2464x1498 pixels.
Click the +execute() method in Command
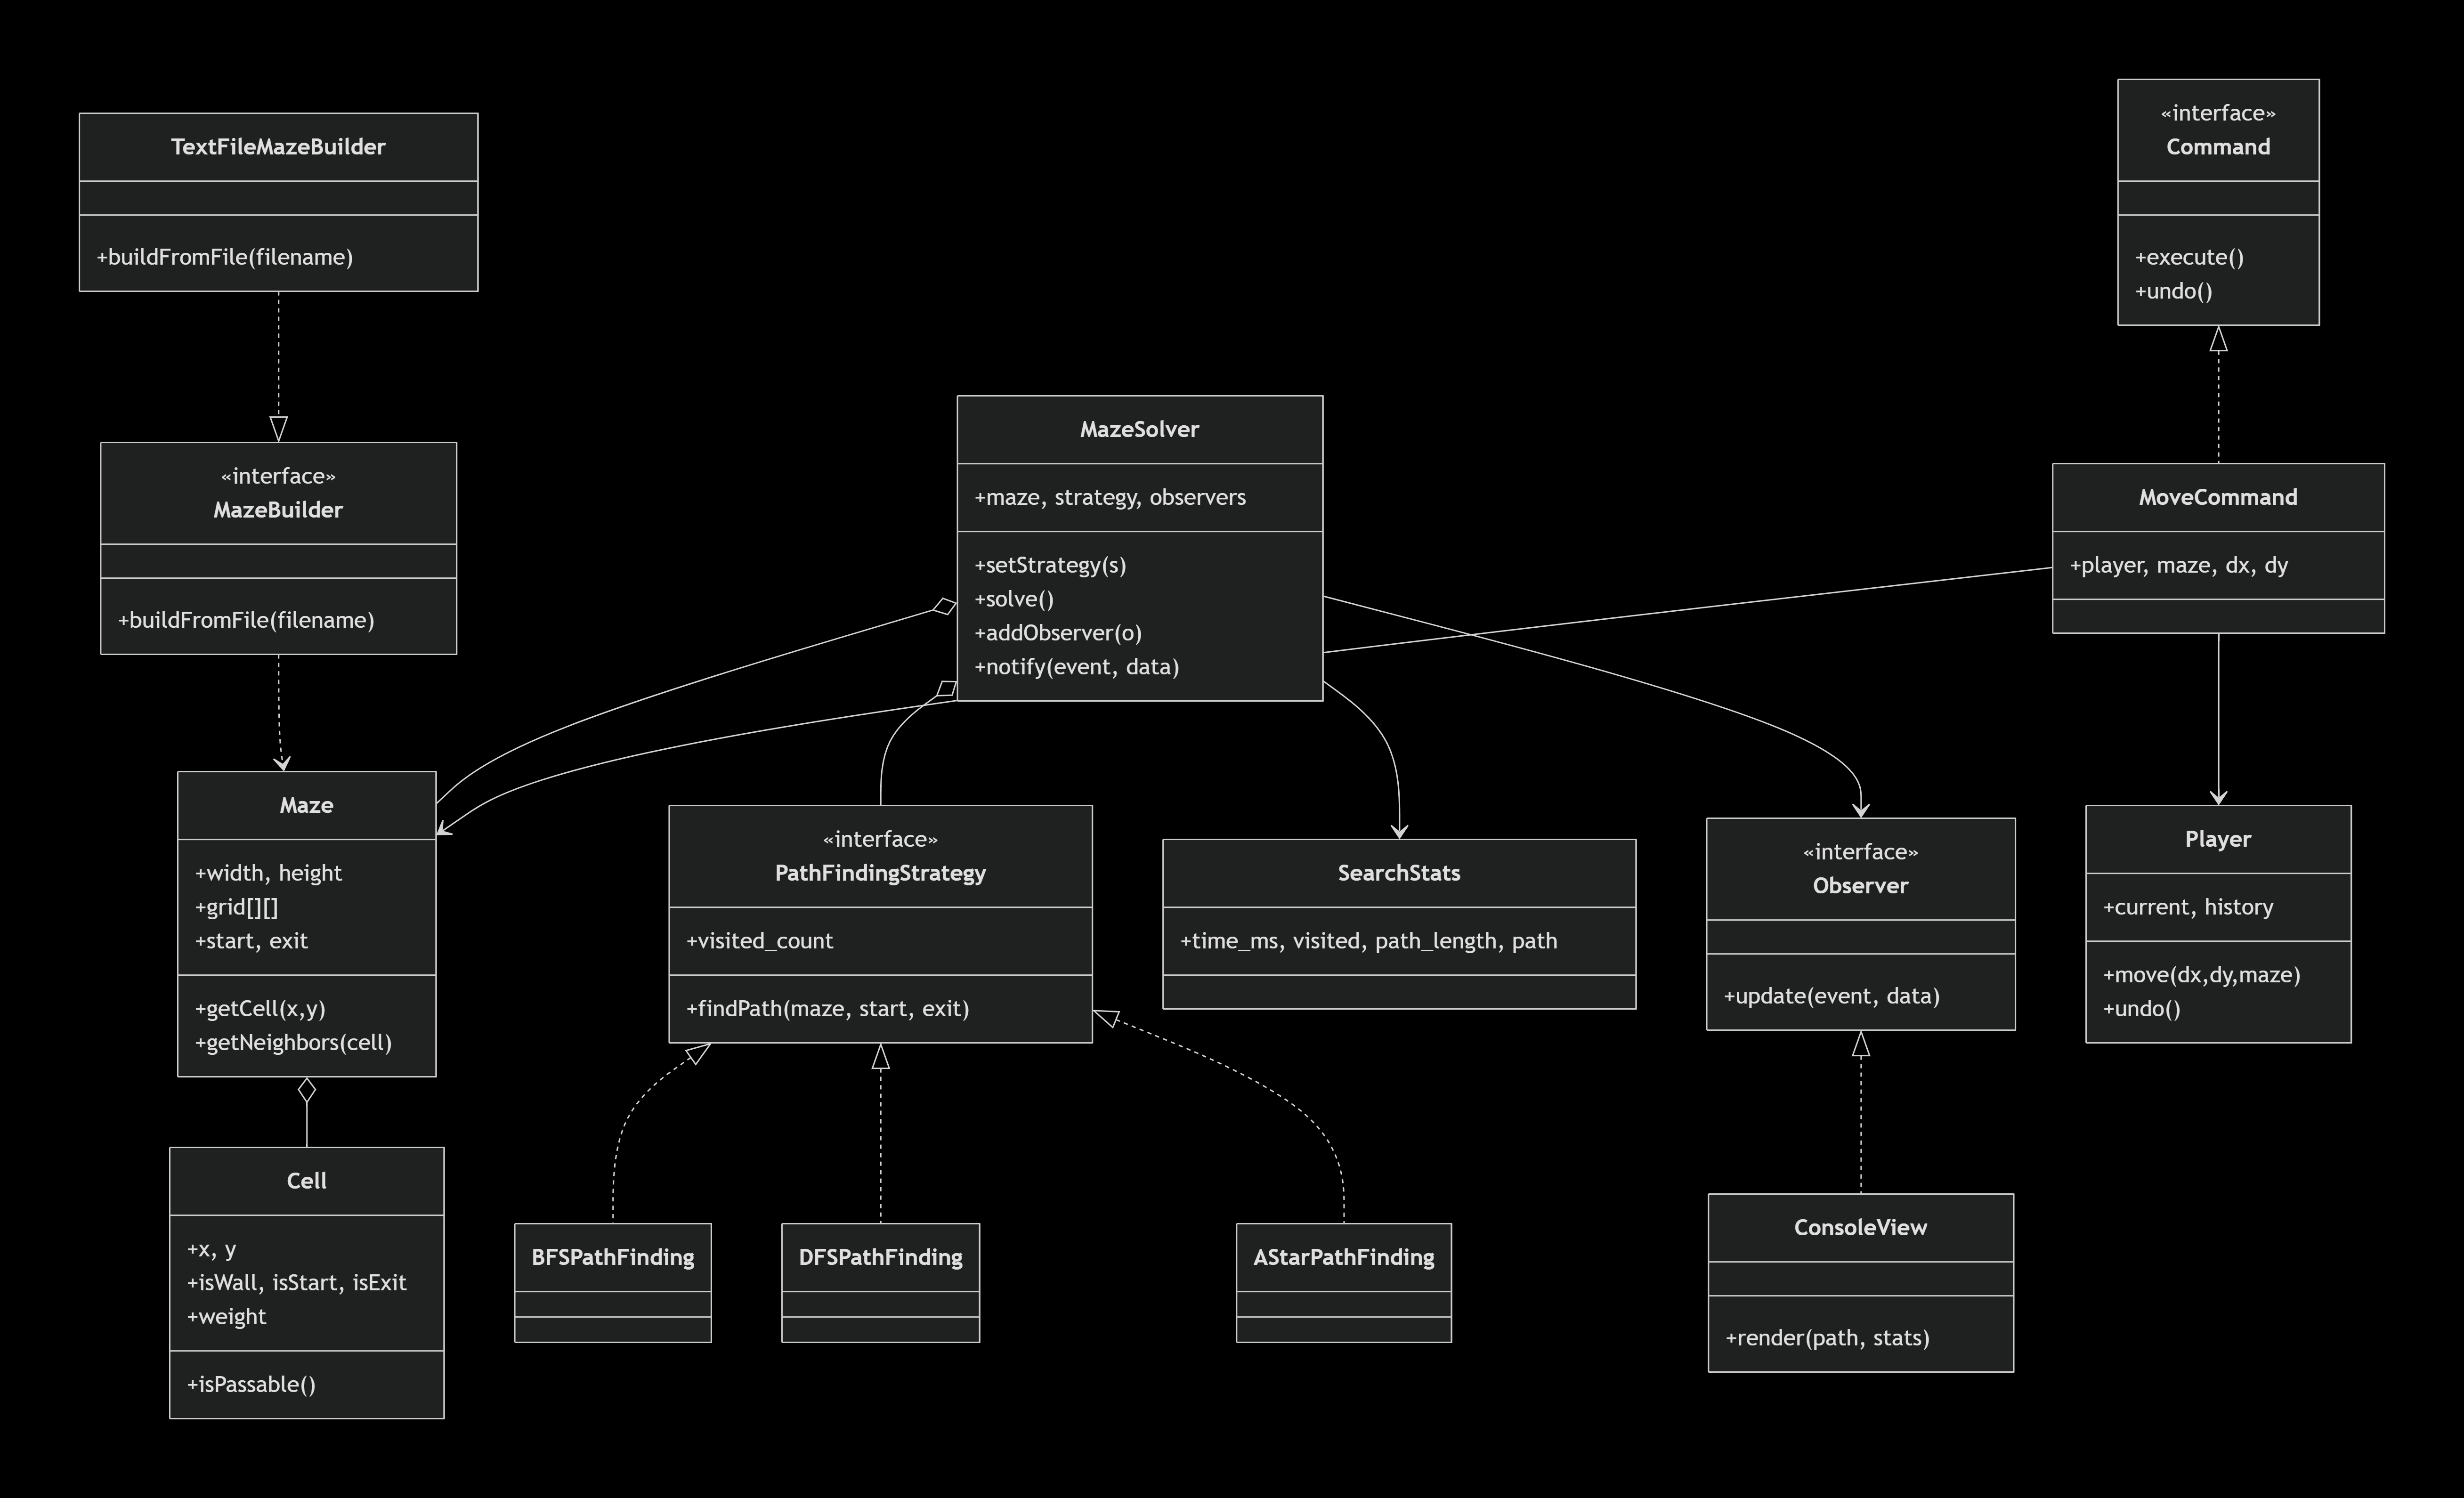coord(2190,257)
